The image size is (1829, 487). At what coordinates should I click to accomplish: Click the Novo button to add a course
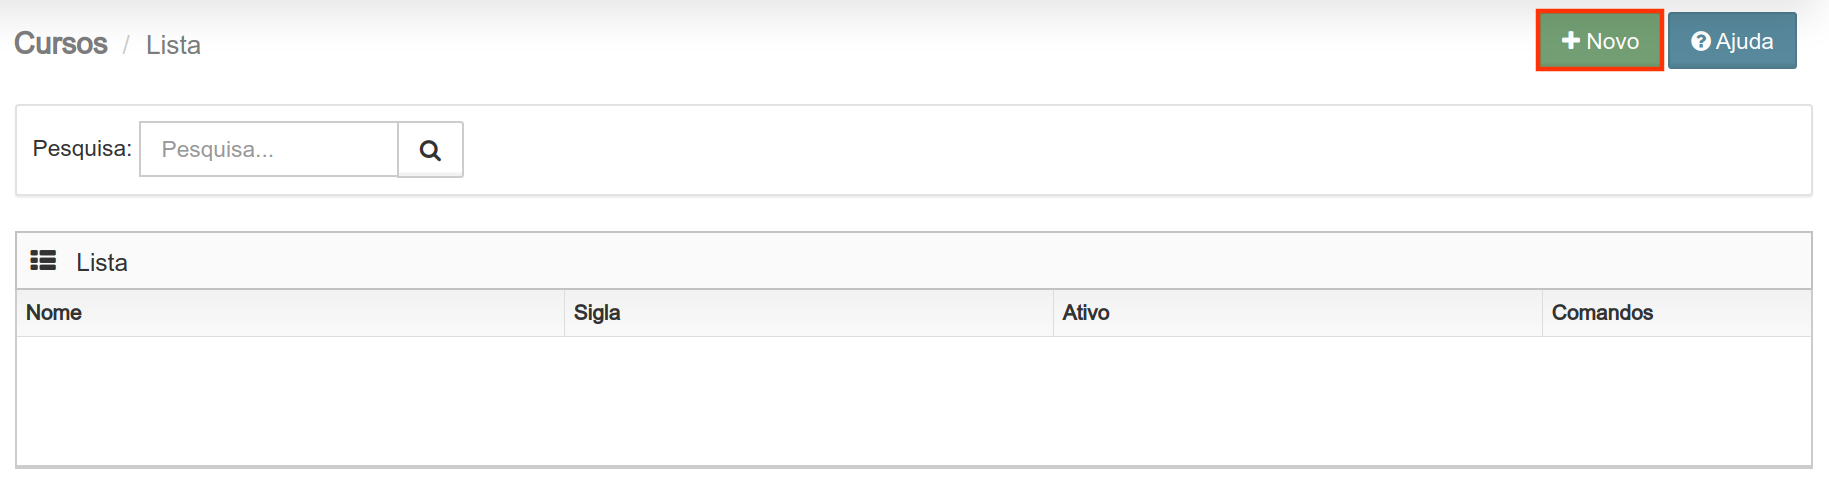(x=1600, y=41)
